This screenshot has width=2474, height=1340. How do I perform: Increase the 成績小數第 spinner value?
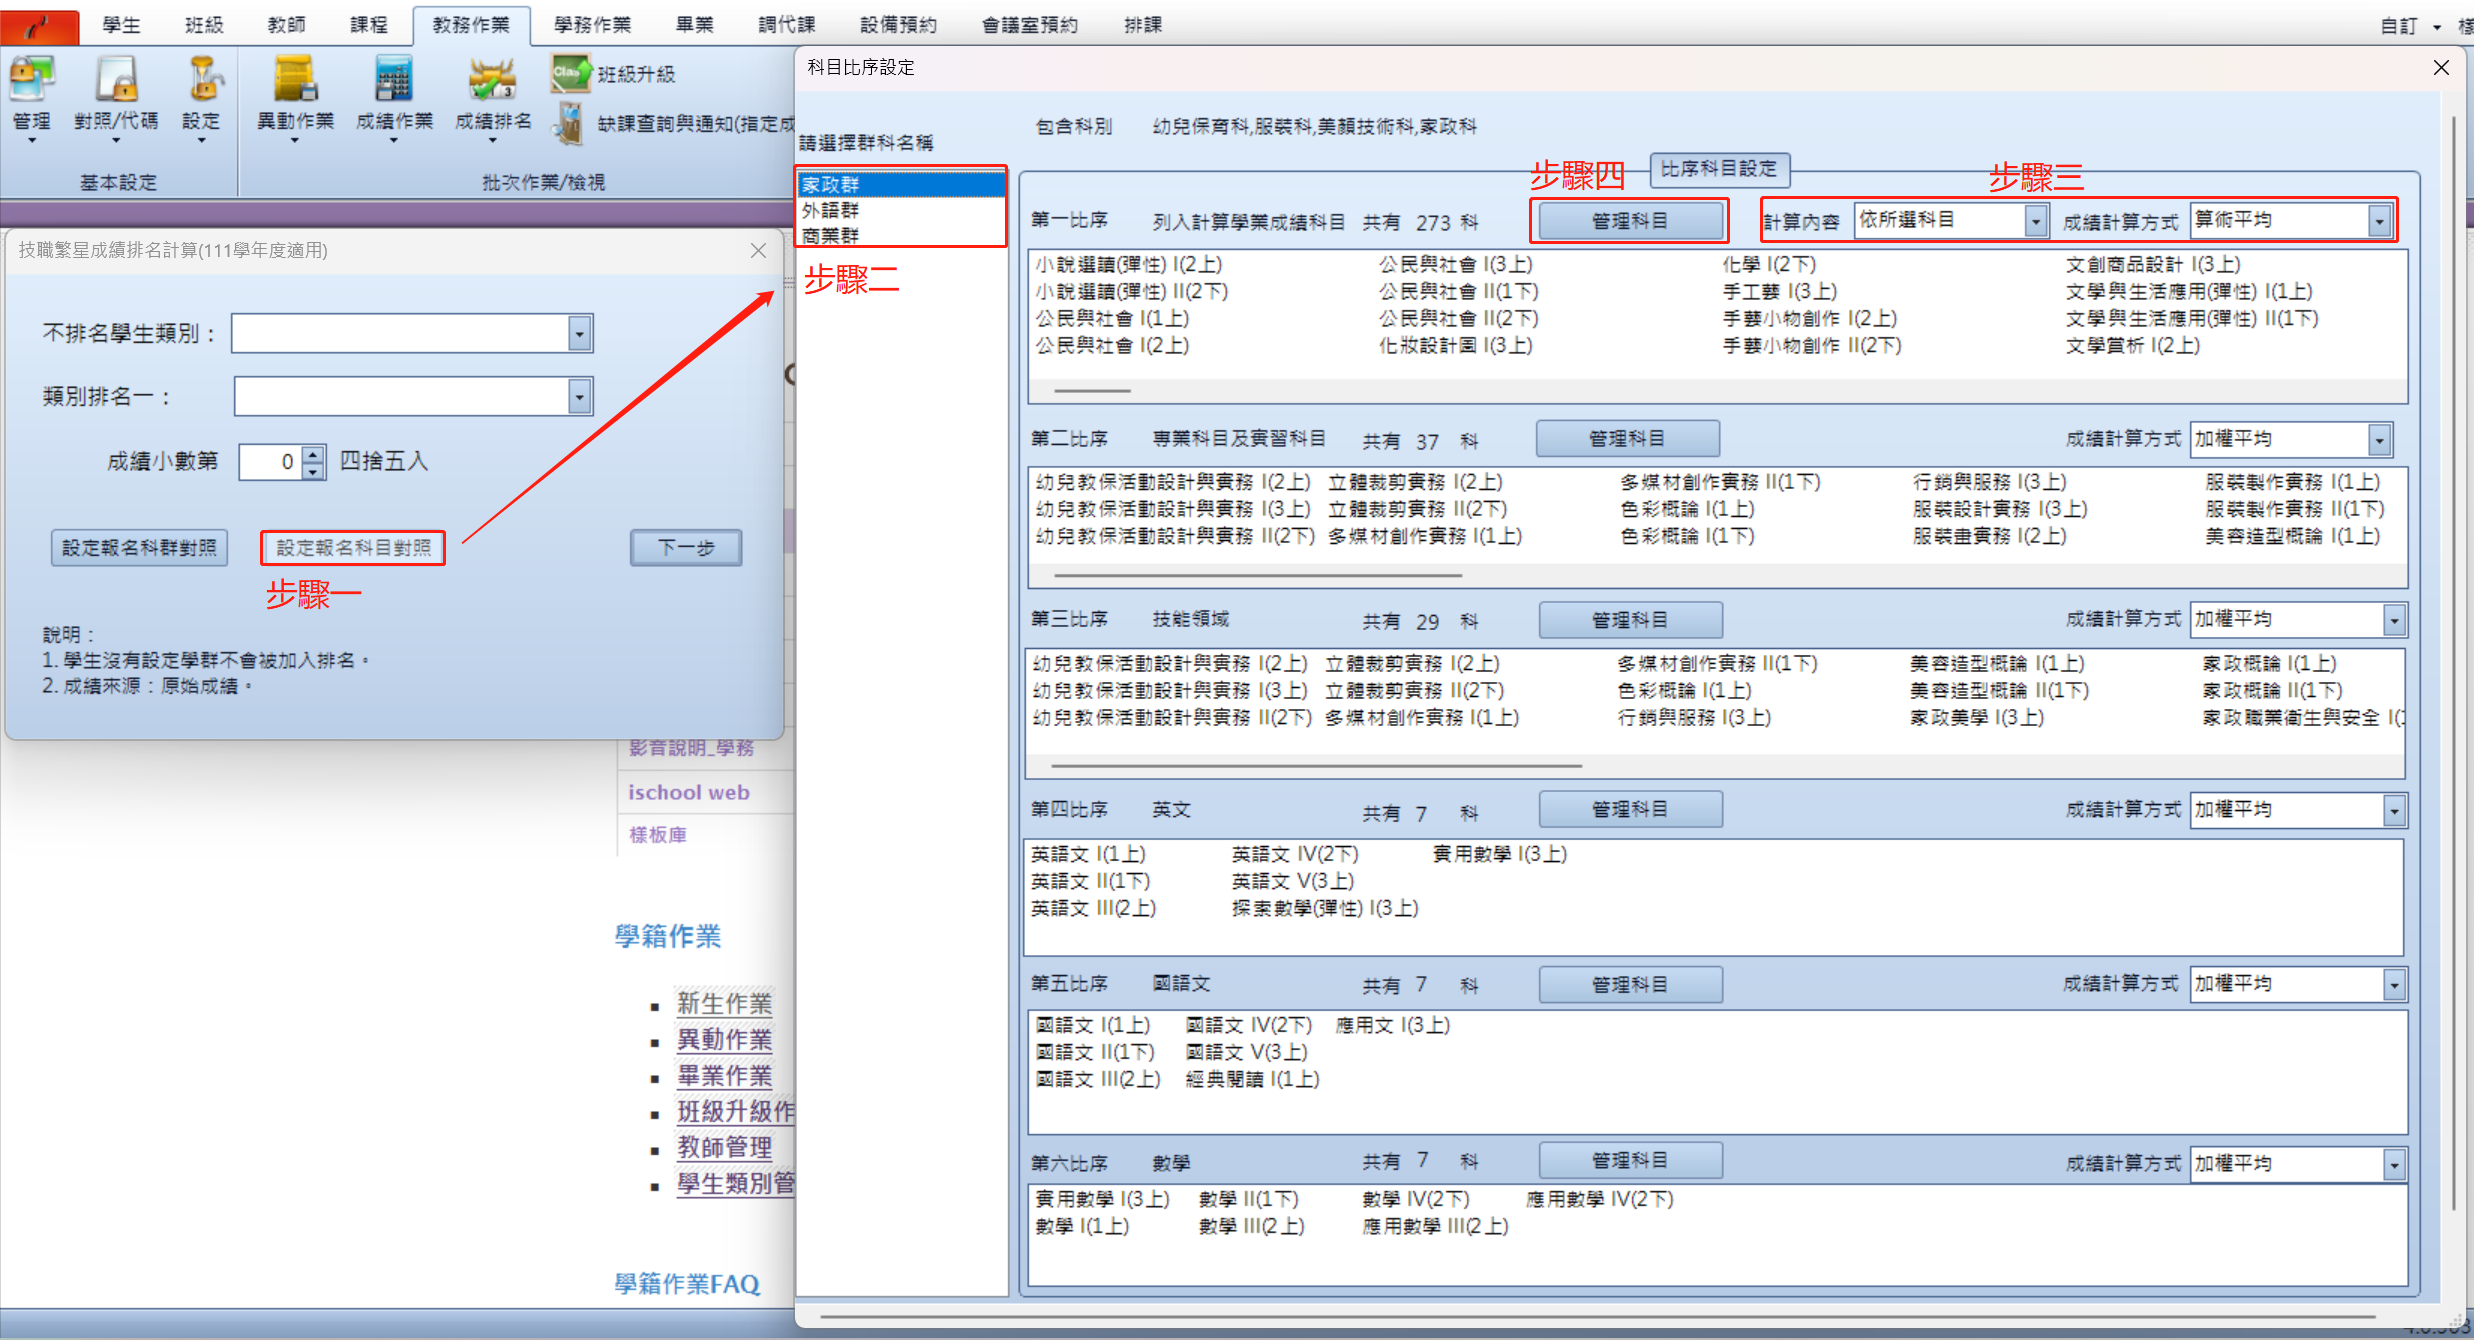pyautogui.click(x=314, y=452)
